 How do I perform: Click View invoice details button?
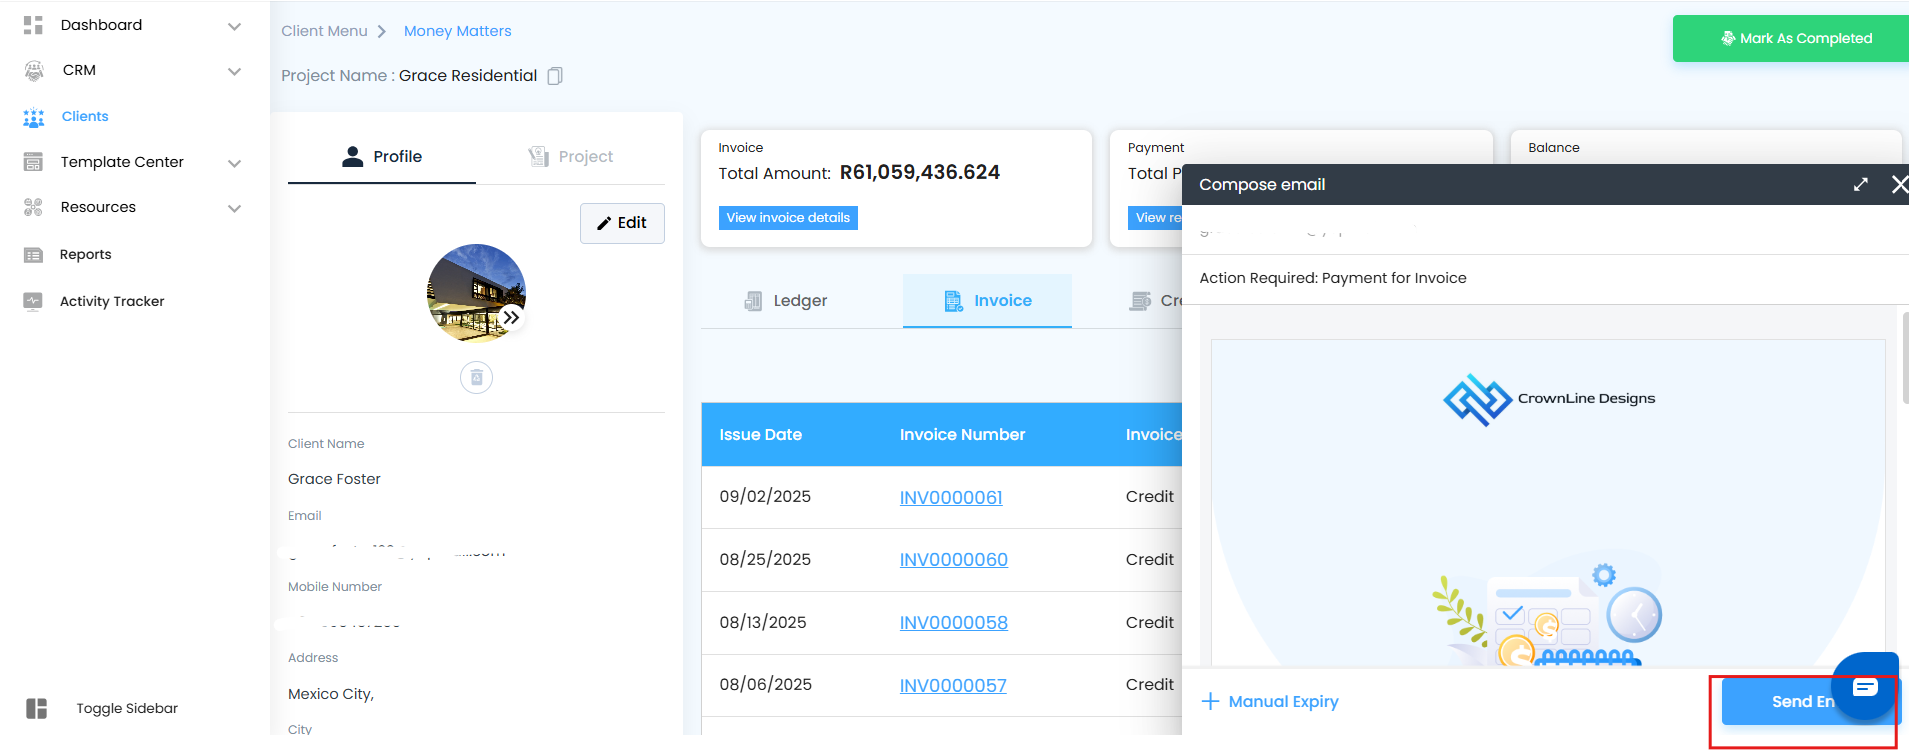click(788, 218)
